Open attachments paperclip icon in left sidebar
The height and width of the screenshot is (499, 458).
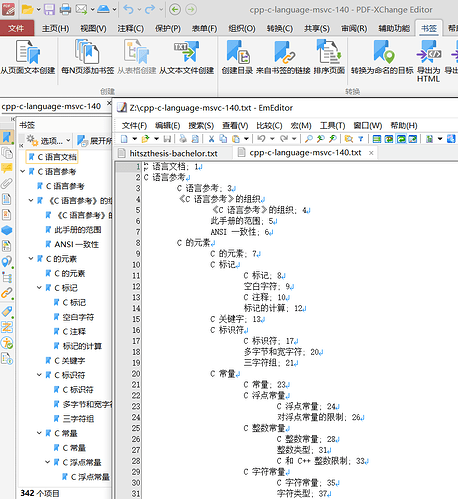[x=7, y=183]
